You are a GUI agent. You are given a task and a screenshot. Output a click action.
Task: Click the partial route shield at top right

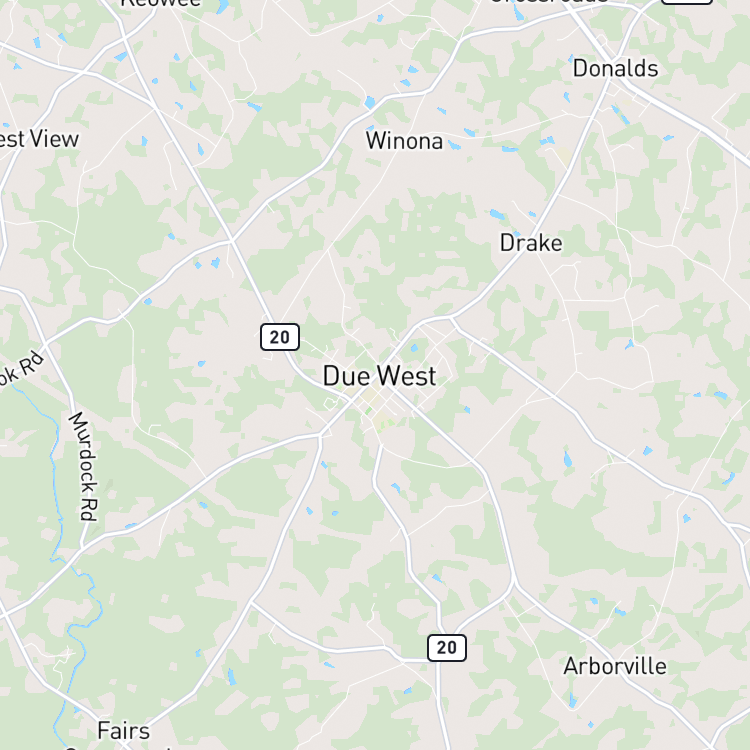tap(687, 2)
